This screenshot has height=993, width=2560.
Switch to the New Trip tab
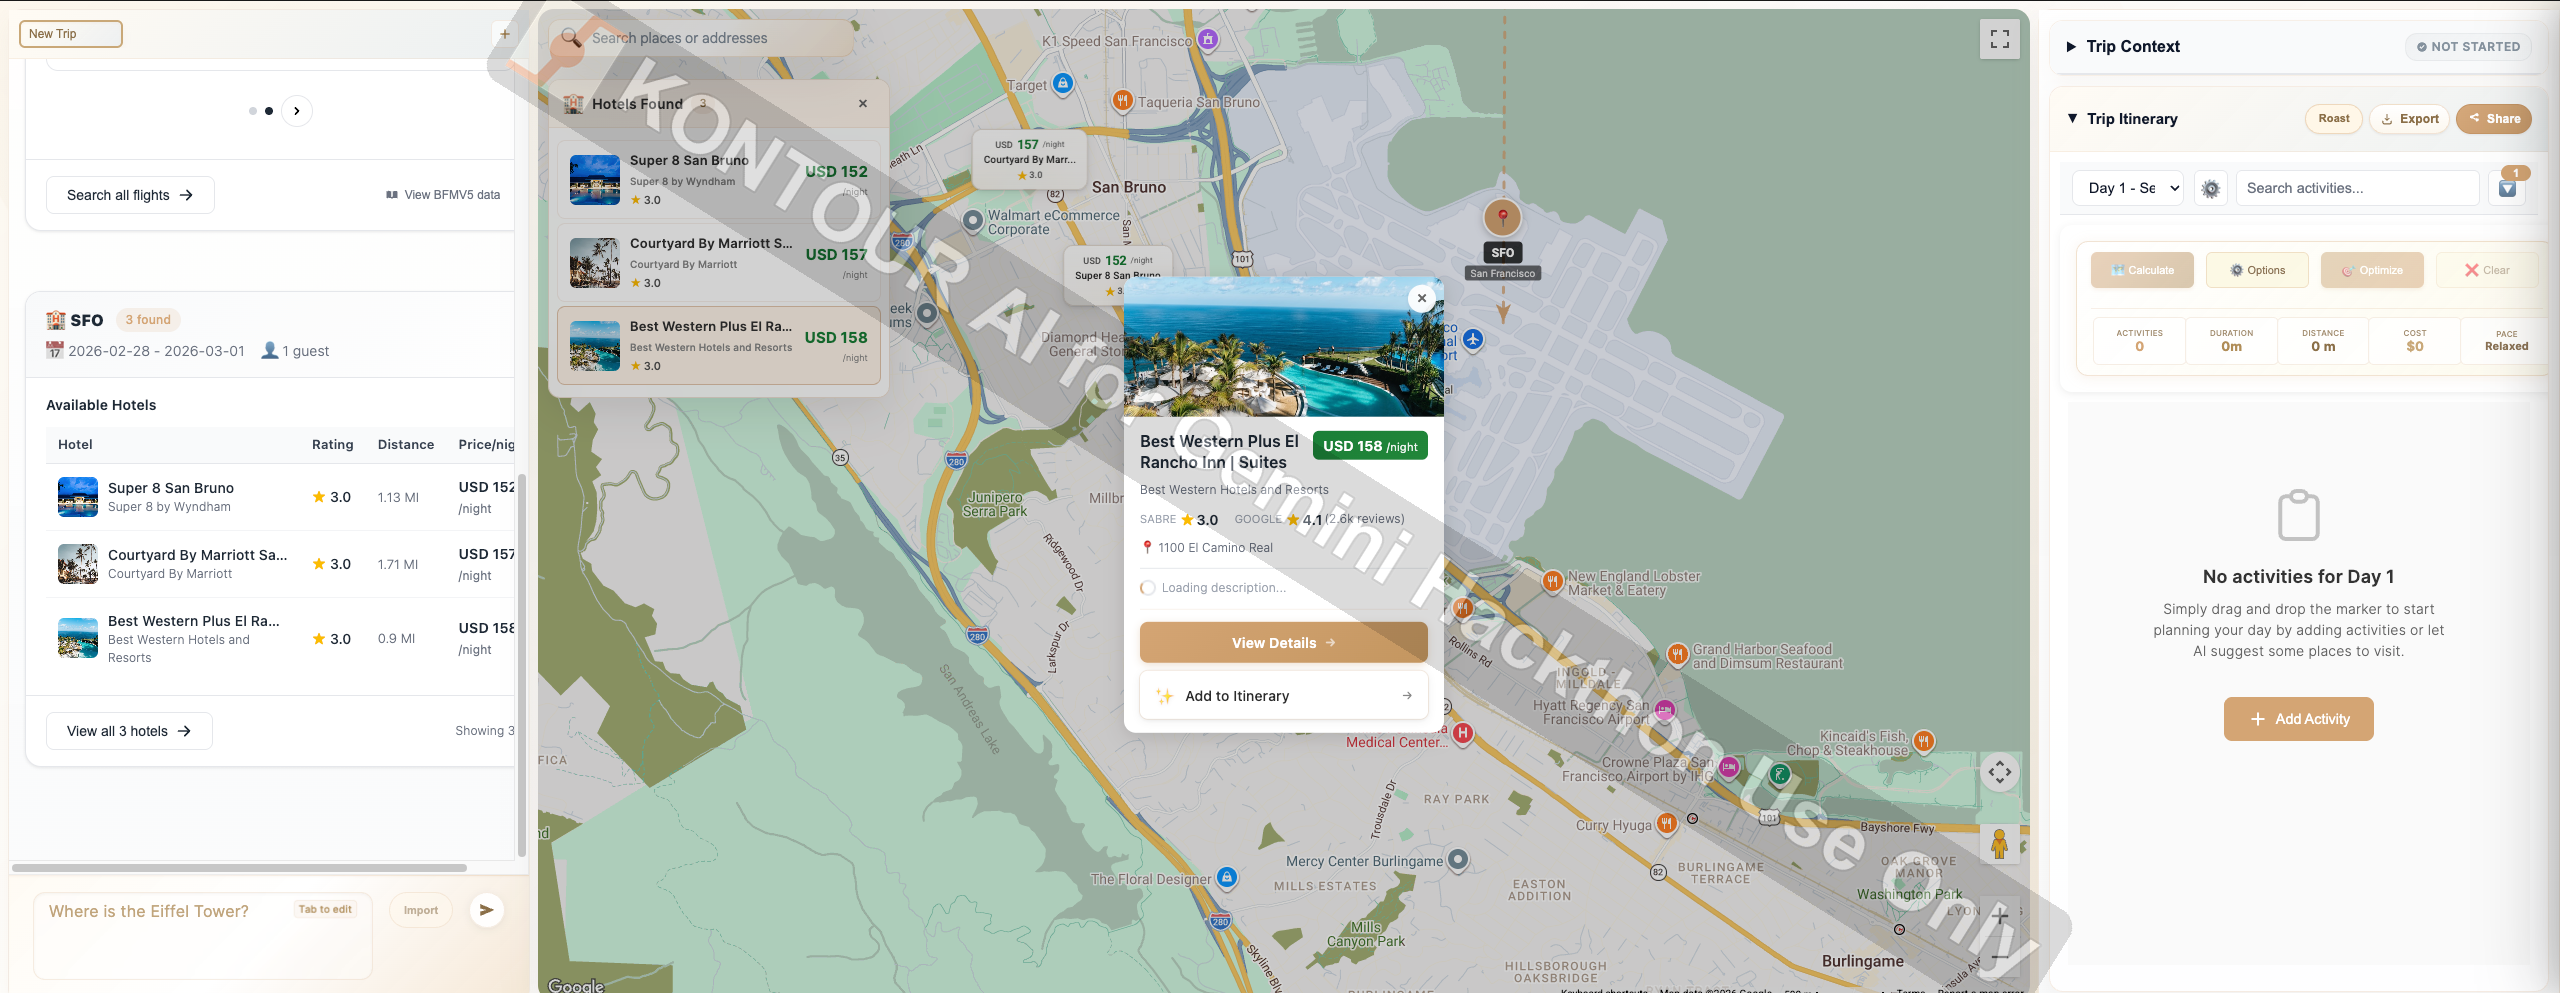(71, 34)
